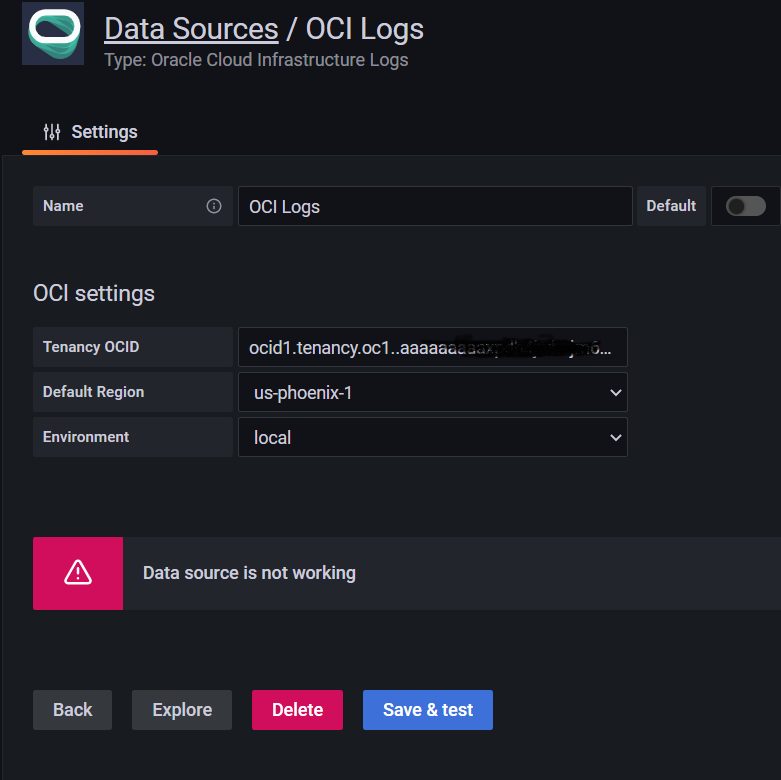Click the Explore button
This screenshot has height=780, width=781.
[x=182, y=710]
